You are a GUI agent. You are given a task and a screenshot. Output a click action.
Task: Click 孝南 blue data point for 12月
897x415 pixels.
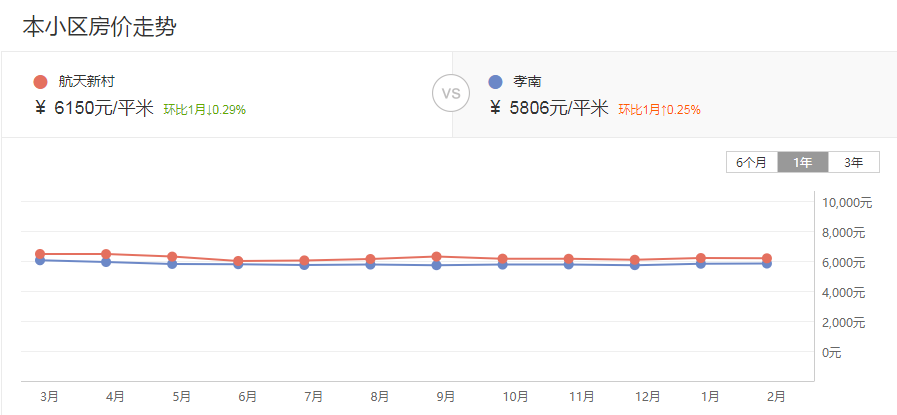635,265
